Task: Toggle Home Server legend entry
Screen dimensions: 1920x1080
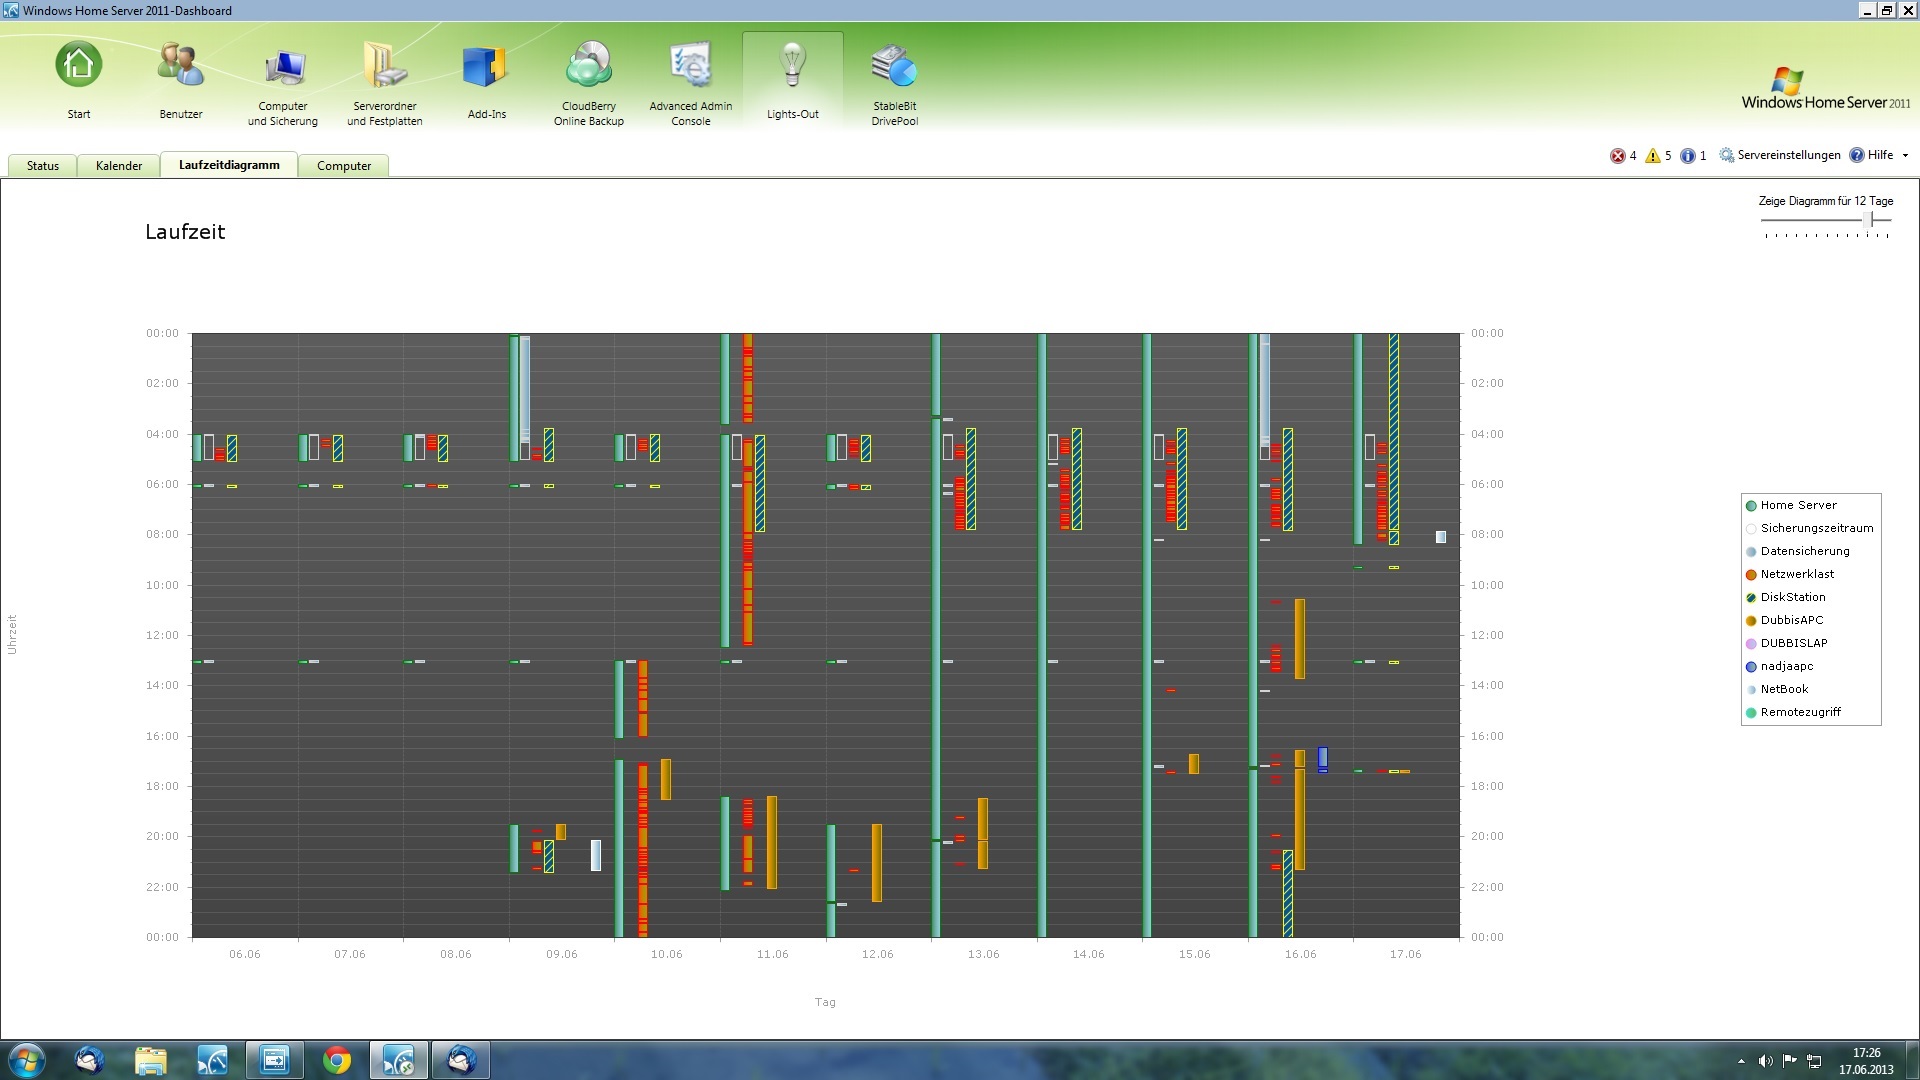Action: [x=1797, y=505]
